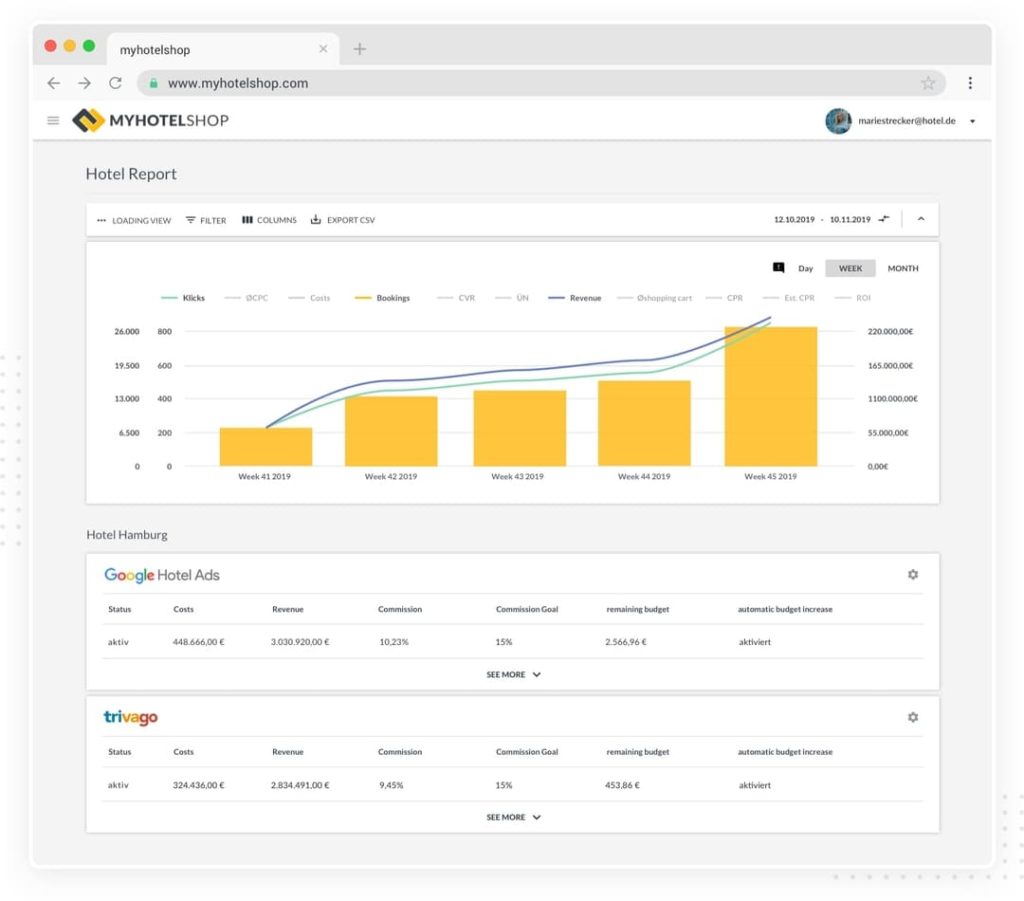The width and height of the screenshot is (1024, 901).
Task: Switch chart view to Day
Action: coord(805,268)
